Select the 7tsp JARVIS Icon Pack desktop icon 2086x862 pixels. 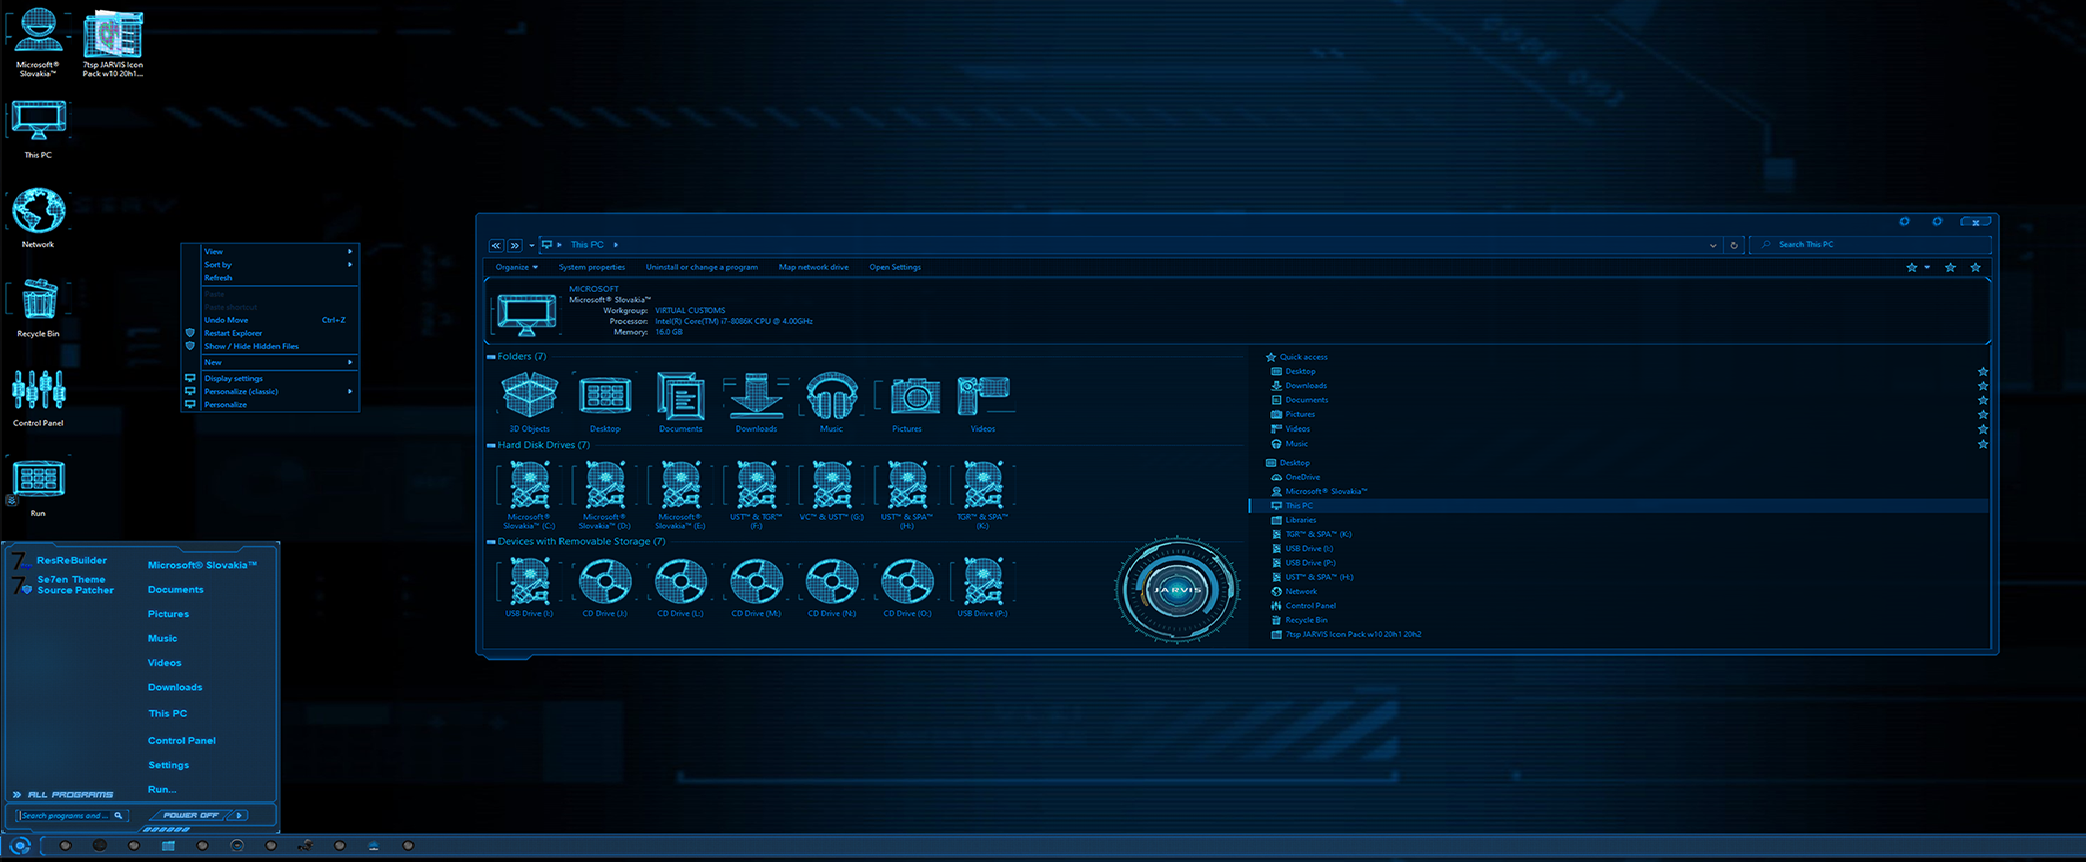pyautogui.click(x=113, y=35)
